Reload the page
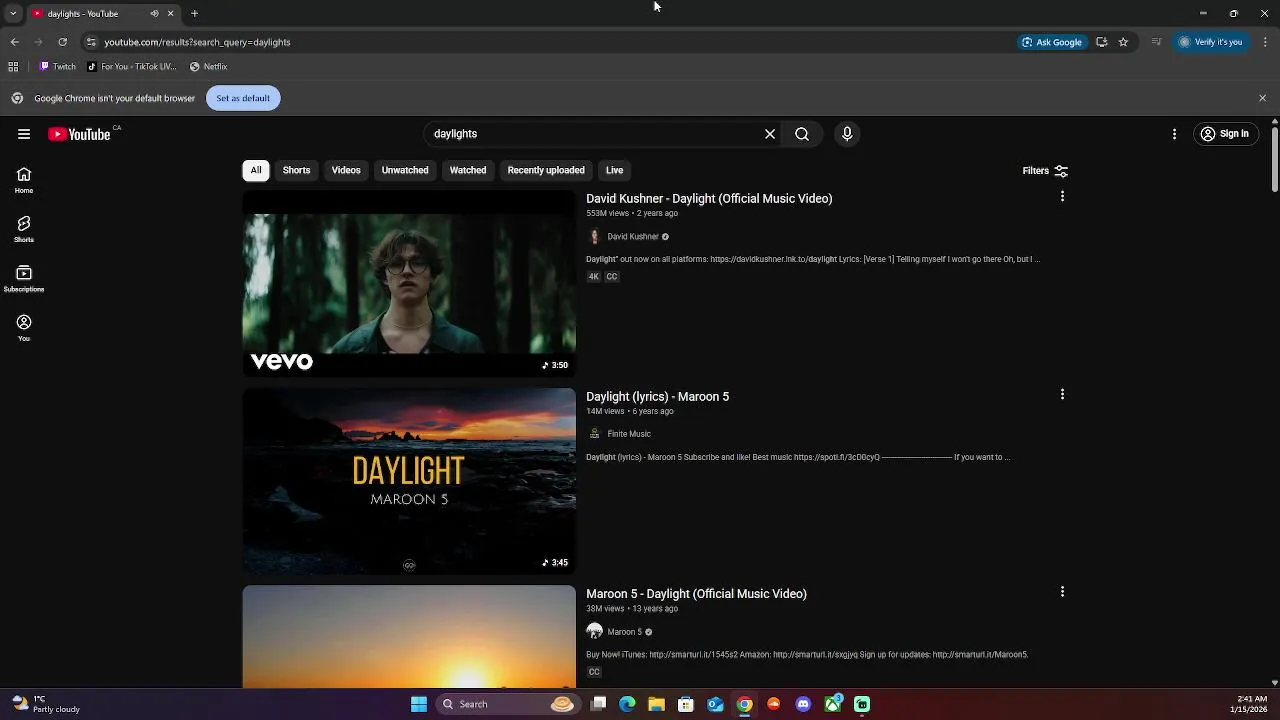 [62, 42]
